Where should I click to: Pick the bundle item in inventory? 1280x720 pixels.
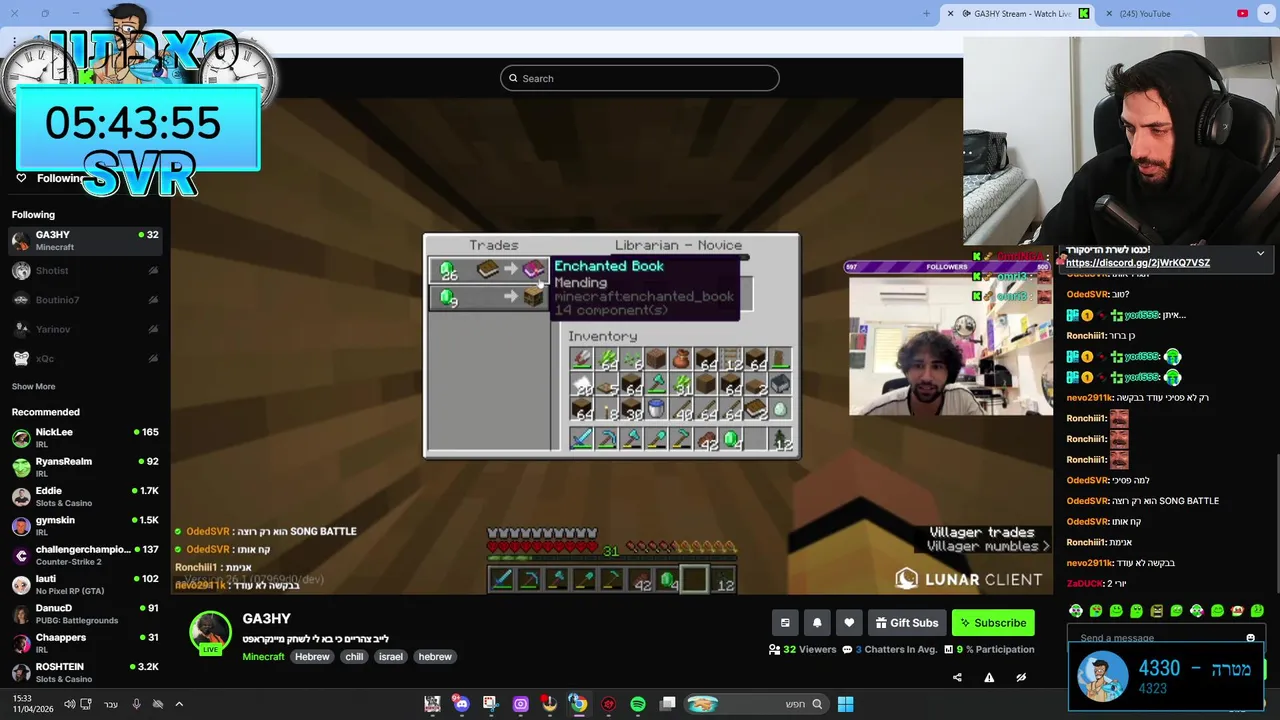(x=681, y=358)
